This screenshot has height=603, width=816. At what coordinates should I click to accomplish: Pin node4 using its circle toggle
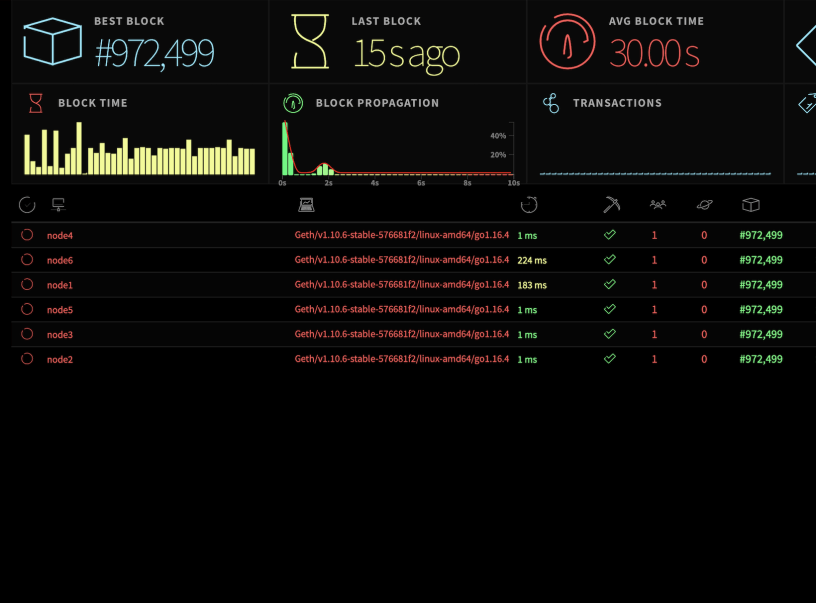[27, 235]
